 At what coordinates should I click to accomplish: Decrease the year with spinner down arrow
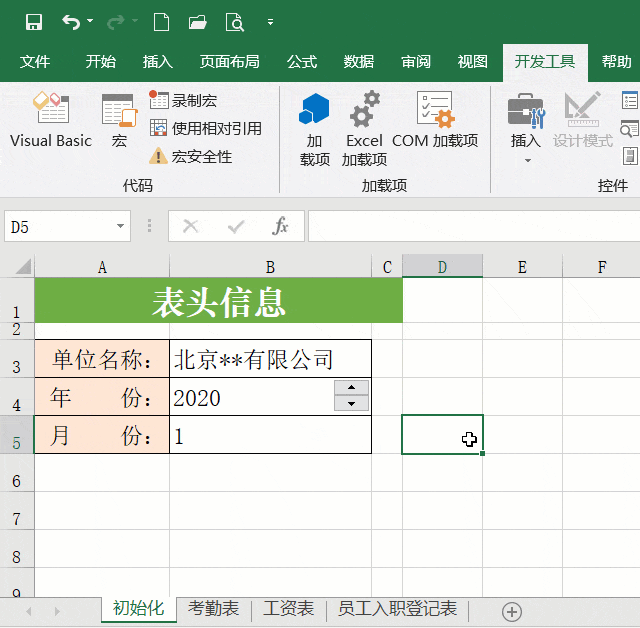pyautogui.click(x=351, y=404)
